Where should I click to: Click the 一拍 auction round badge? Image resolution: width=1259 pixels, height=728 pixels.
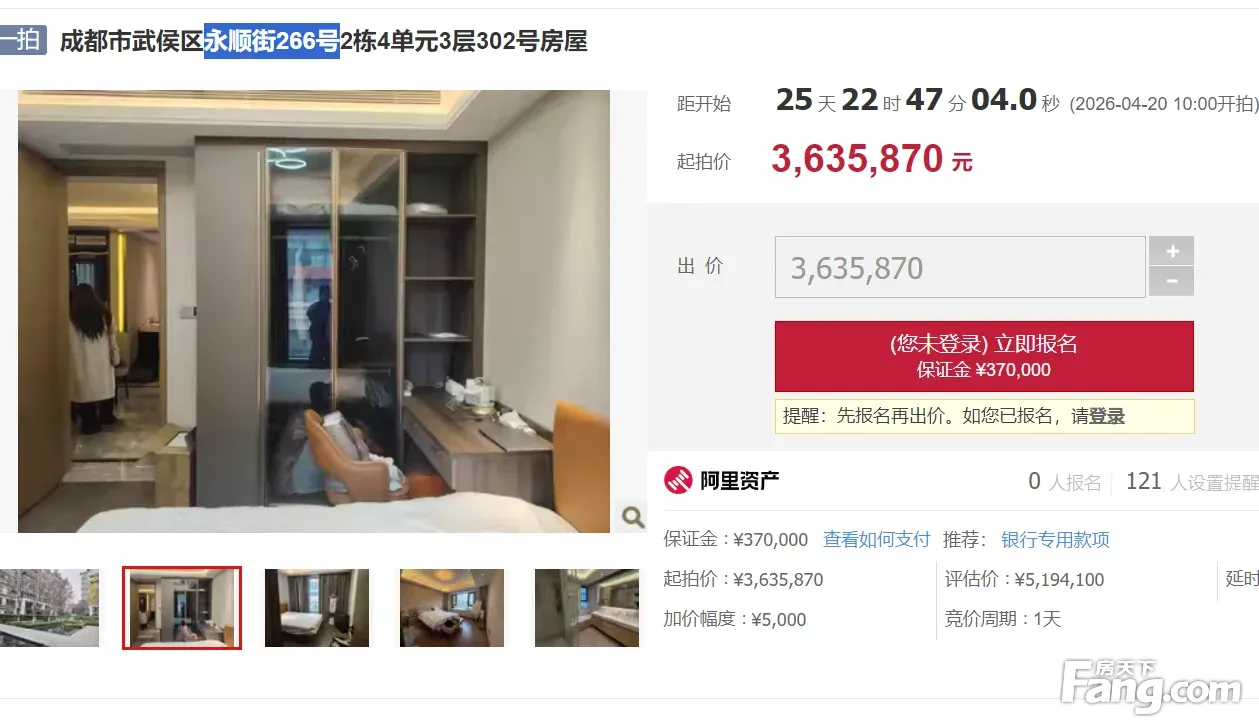coord(23,41)
